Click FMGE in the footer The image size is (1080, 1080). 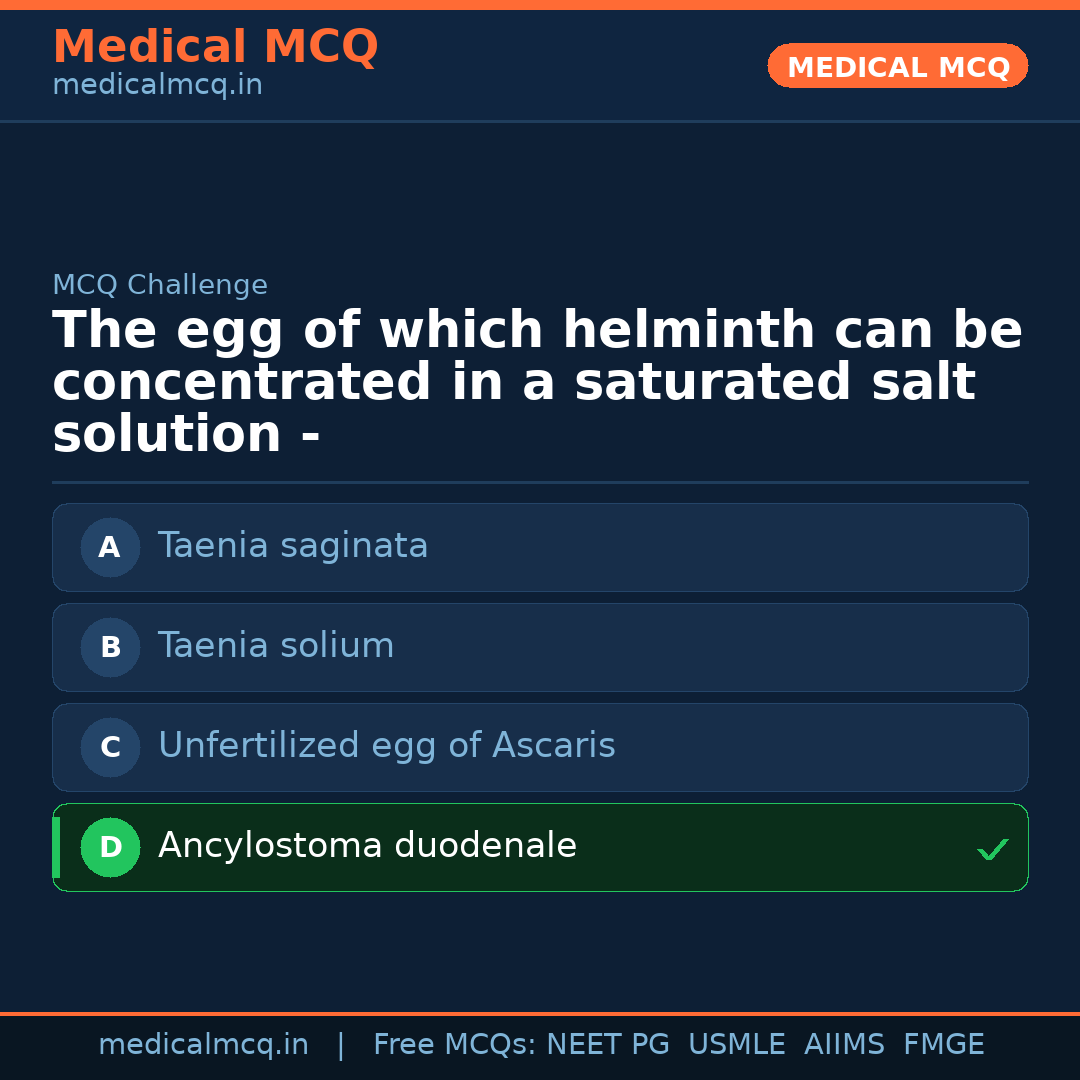point(943,1045)
